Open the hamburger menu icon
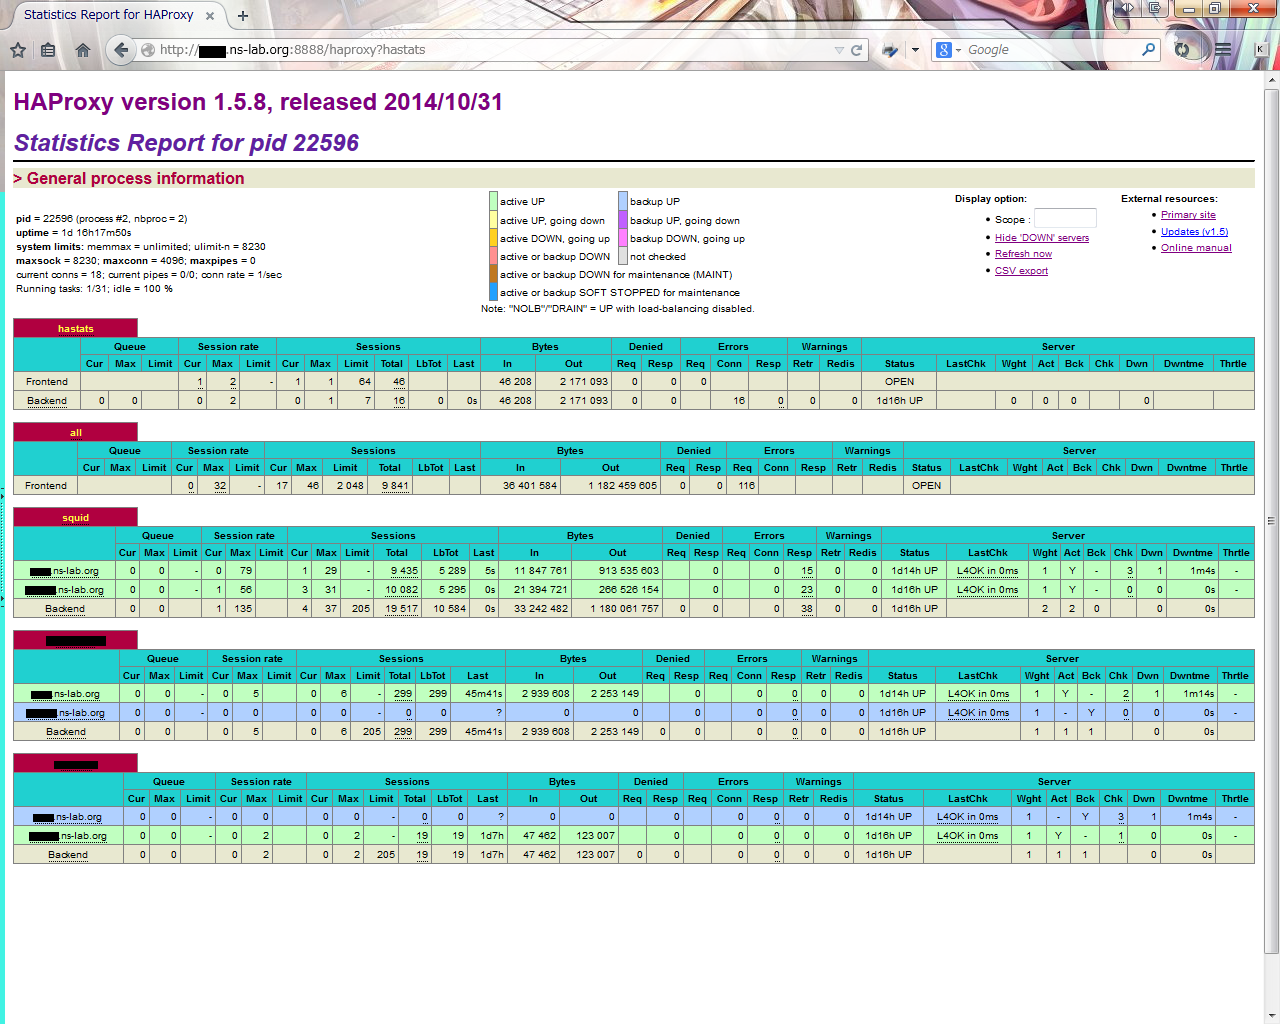The height and width of the screenshot is (1024, 1280). click(x=1222, y=49)
